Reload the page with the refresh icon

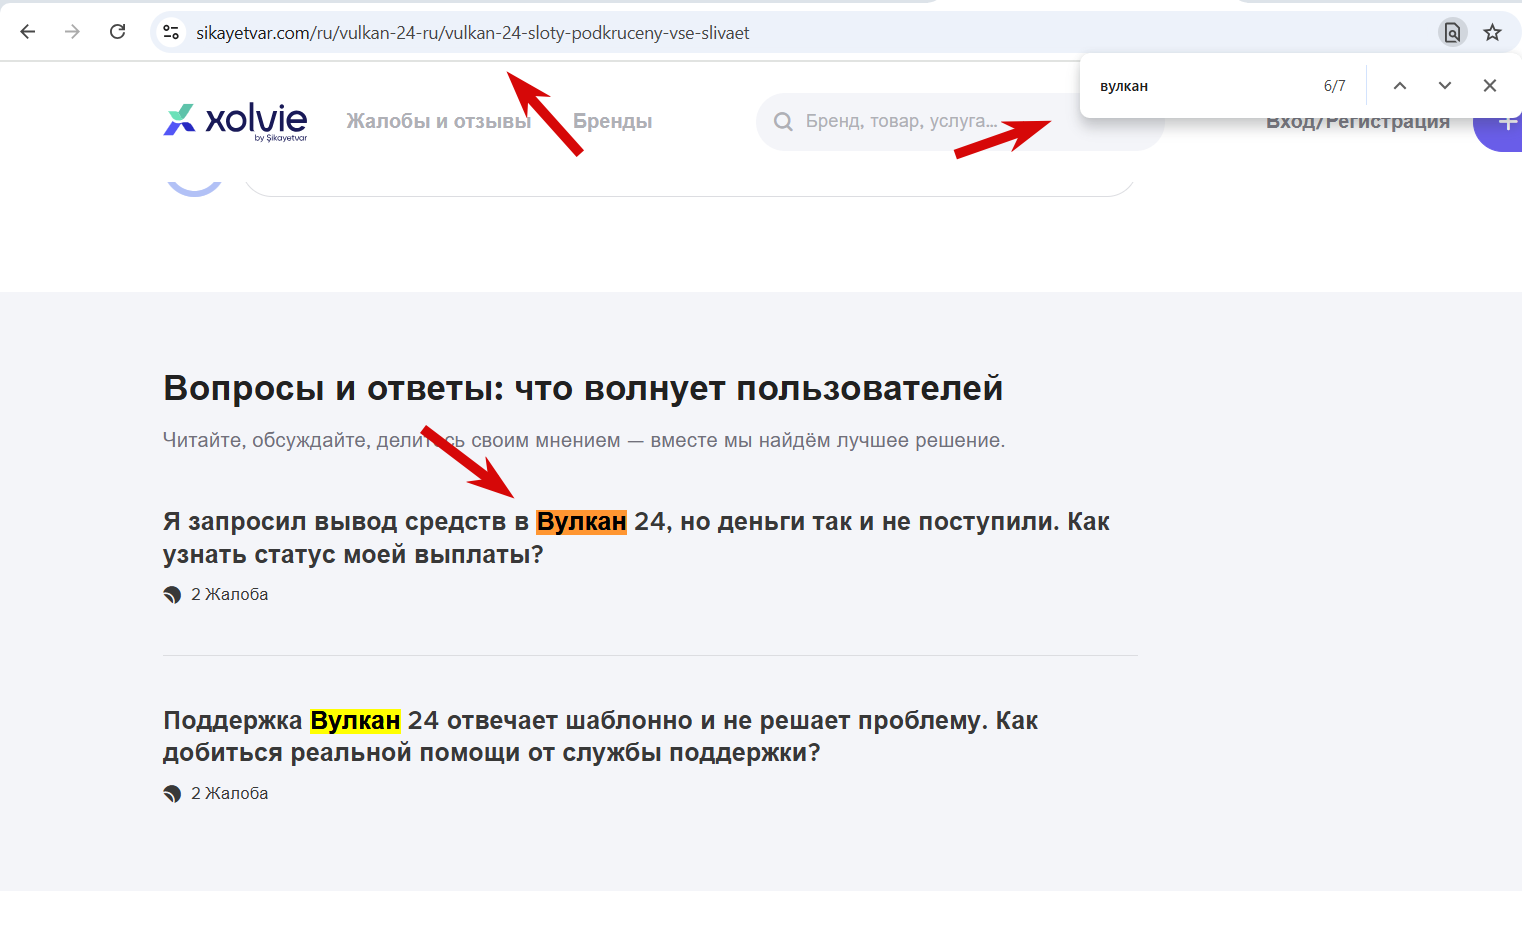(117, 32)
